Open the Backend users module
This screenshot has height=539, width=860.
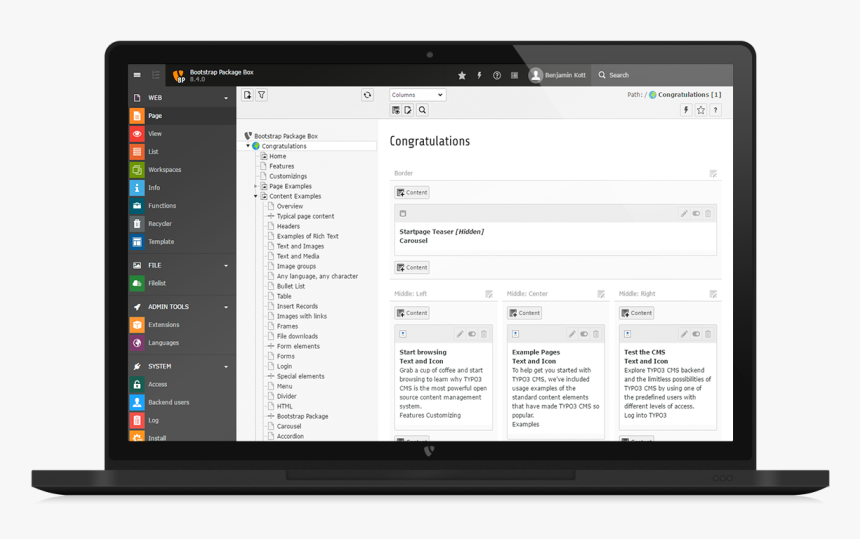(182, 402)
